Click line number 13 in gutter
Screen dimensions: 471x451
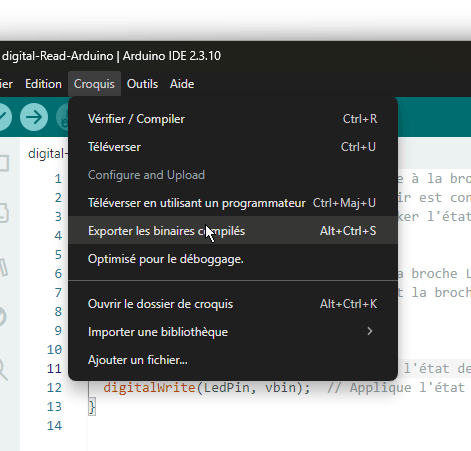(x=54, y=407)
